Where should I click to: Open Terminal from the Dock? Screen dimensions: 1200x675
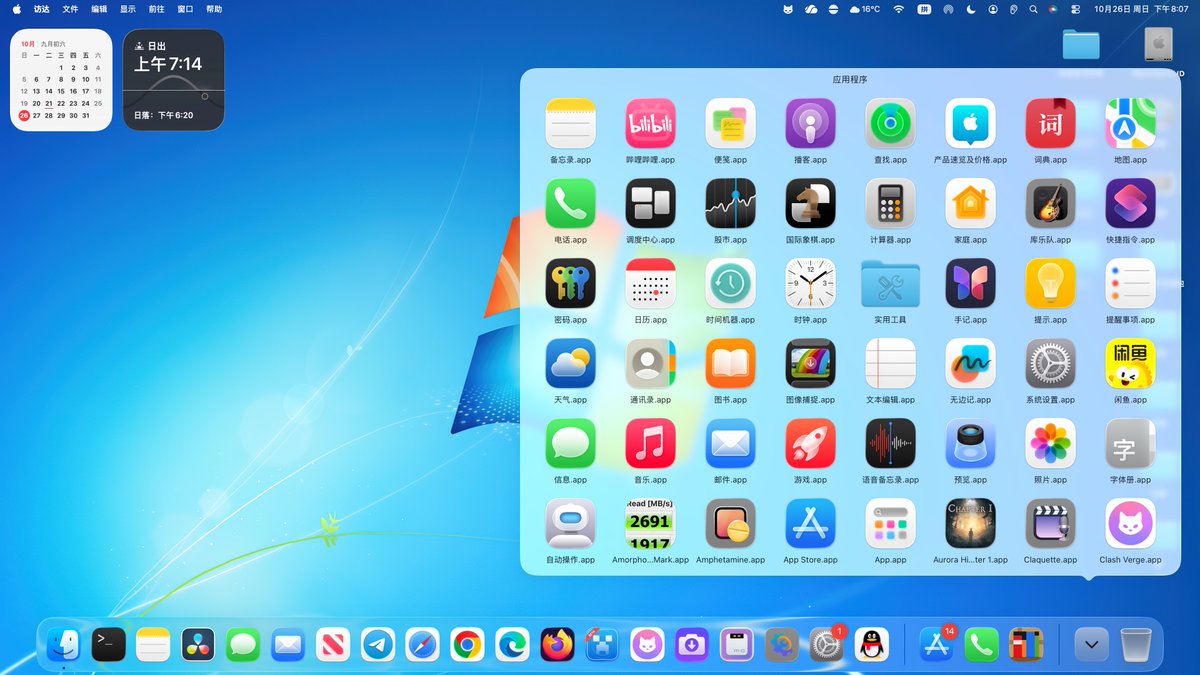(109, 645)
